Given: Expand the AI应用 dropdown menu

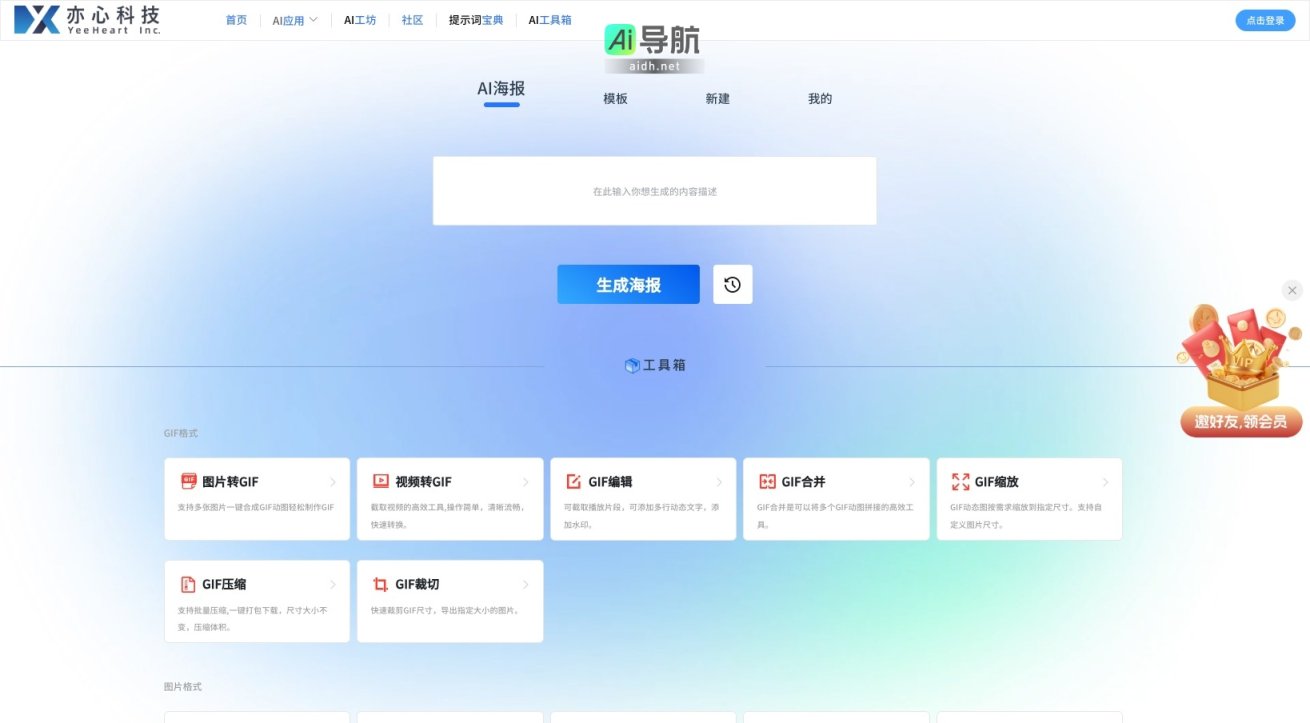Looking at the screenshot, I should (294, 19).
